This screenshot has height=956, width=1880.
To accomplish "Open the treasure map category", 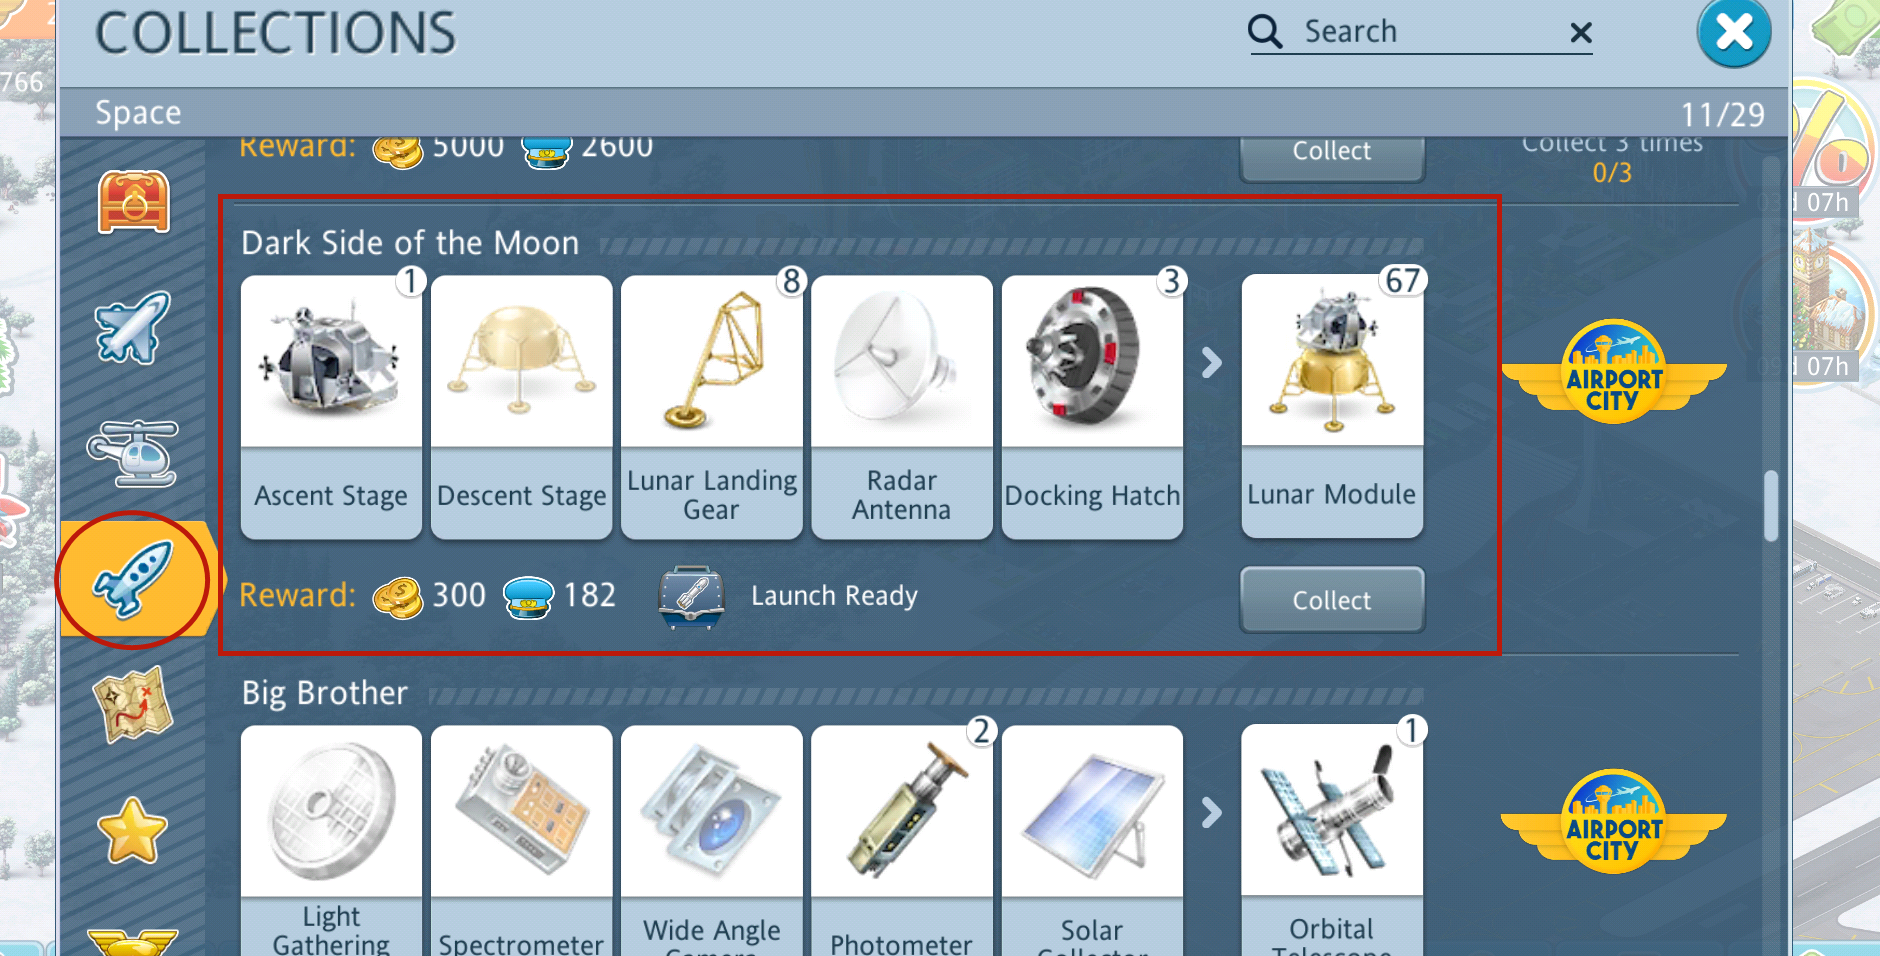I will (132, 706).
